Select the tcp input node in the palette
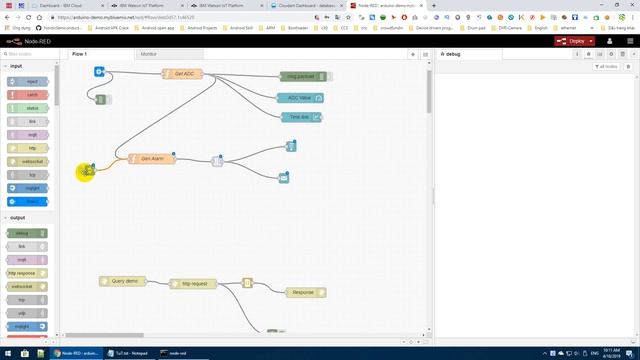This screenshot has height=360, width=640. (28, 175)
